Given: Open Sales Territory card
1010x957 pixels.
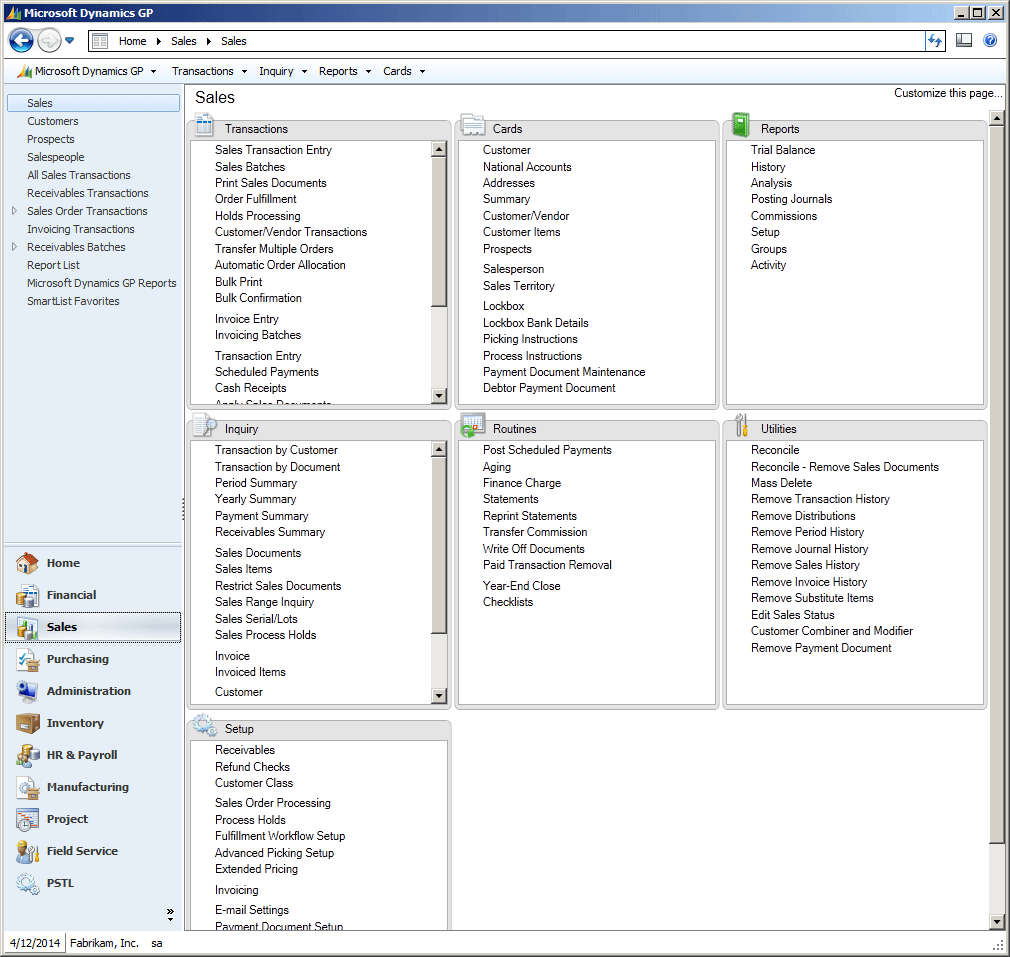Looking at the screenshot, I should tap(519, 286).
